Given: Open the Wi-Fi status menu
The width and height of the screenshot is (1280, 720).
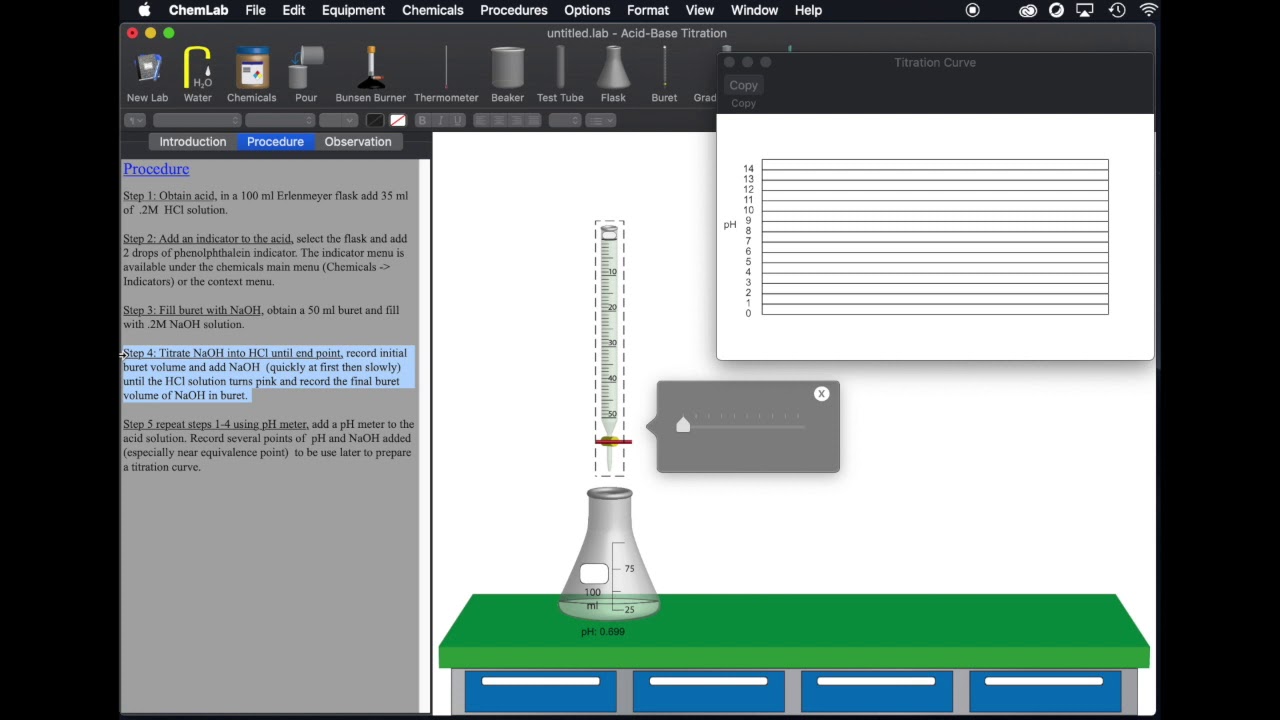Looking at the screenshot, I should [x=1149, y=10].
